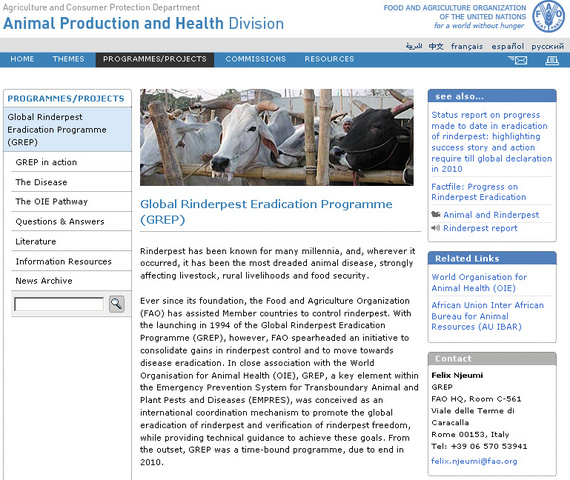Screen dimensions: 570x480
Task: Click the sidebar search text field
Action: [x=59, y=304]
